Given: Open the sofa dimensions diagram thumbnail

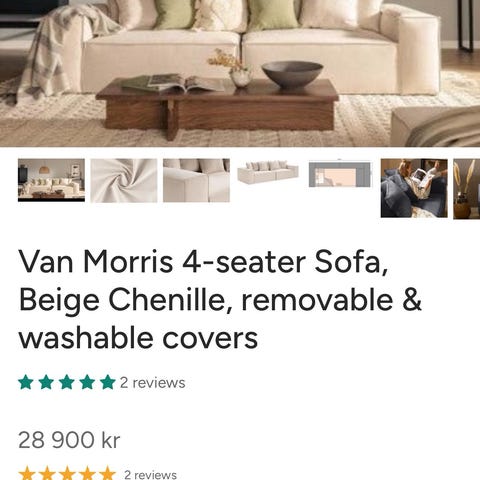Looking at the screenshot, I should (x=340, y=174).
